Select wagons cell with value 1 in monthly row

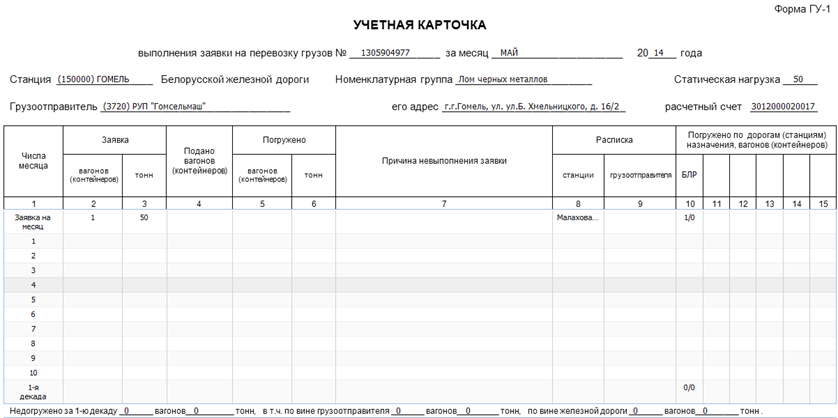pos(93,217)
